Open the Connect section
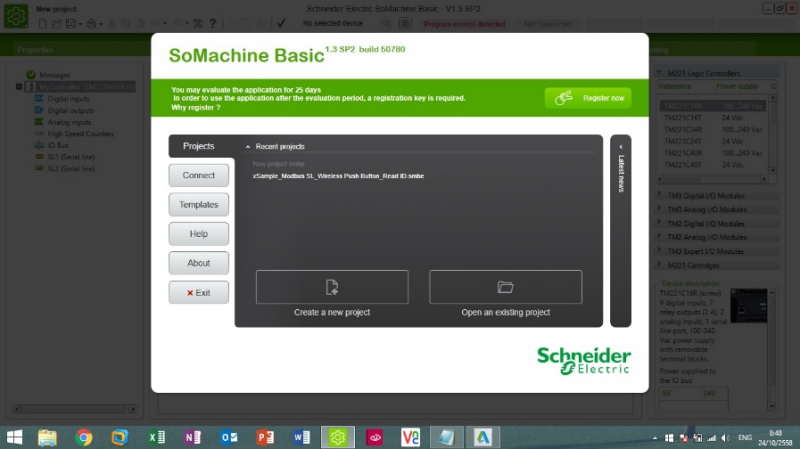Screen dimensions: 800x449 198,175
